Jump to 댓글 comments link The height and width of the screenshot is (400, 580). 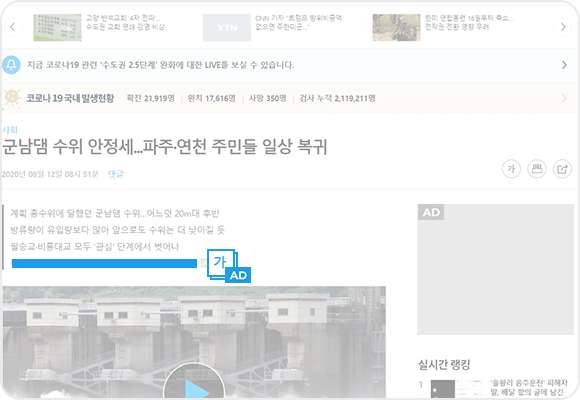pos(115,174)
